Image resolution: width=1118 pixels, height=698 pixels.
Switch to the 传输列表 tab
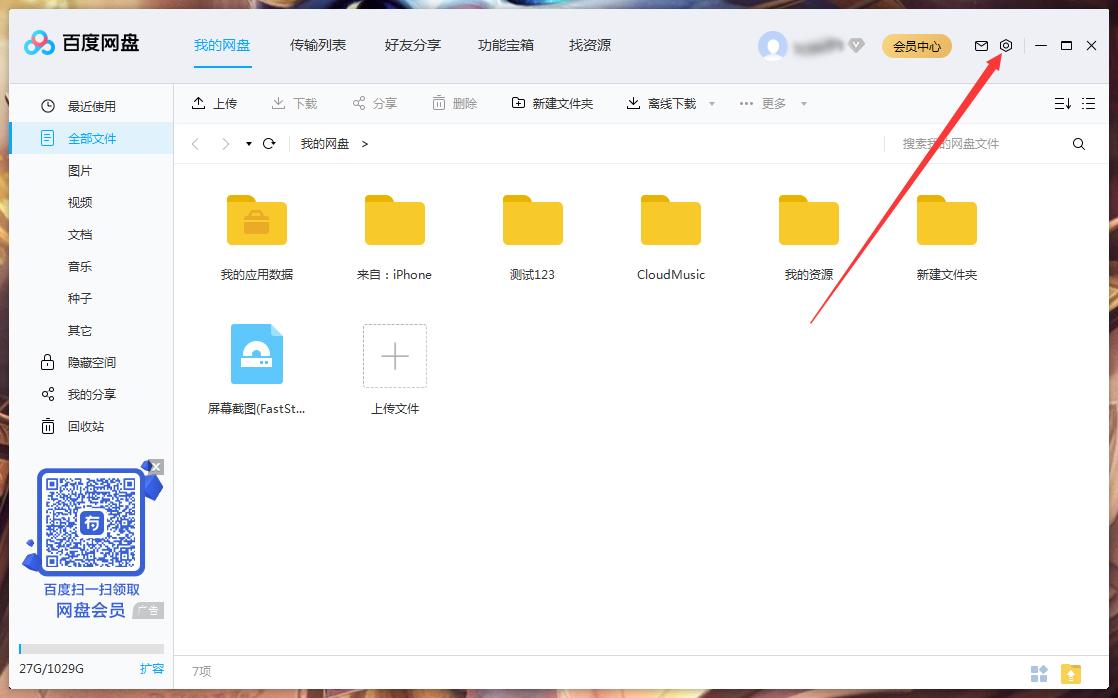tap(317, 45)
